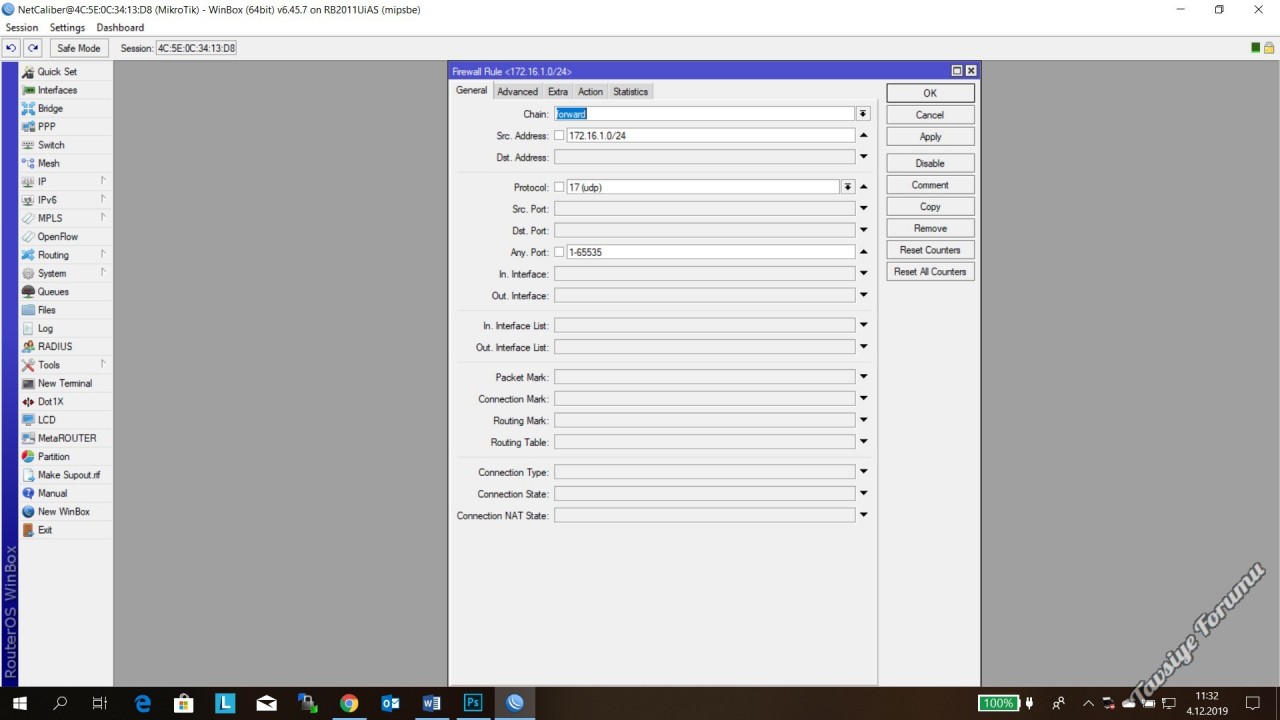Confirm the rule with OK

(x=930, y=93)
